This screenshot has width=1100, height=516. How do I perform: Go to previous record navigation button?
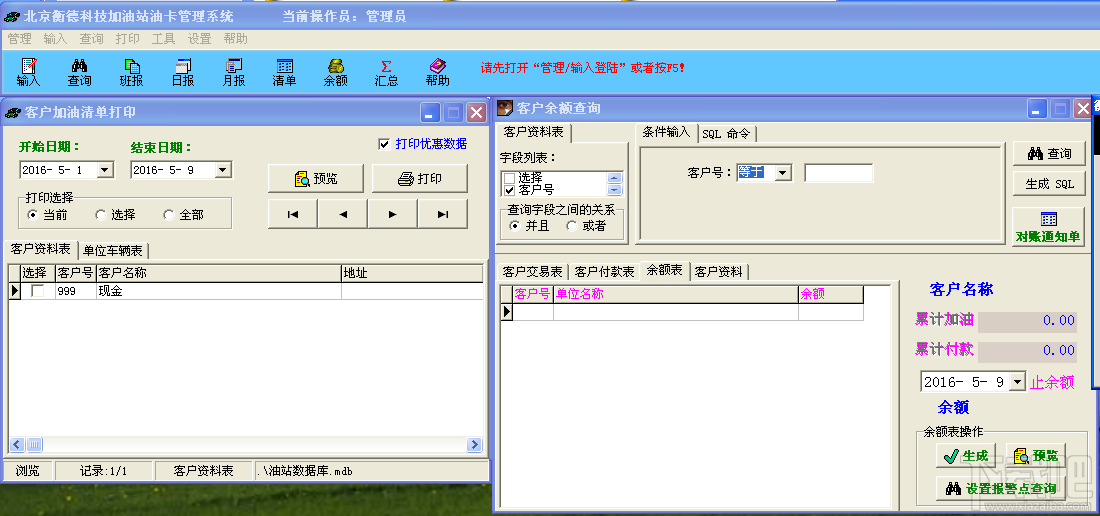click(342, 215)
